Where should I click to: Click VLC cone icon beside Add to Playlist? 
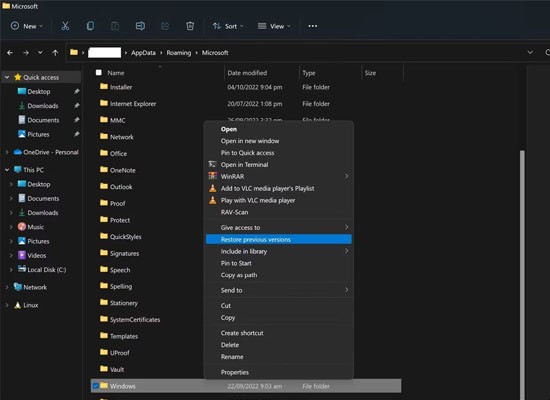point(213,188)
